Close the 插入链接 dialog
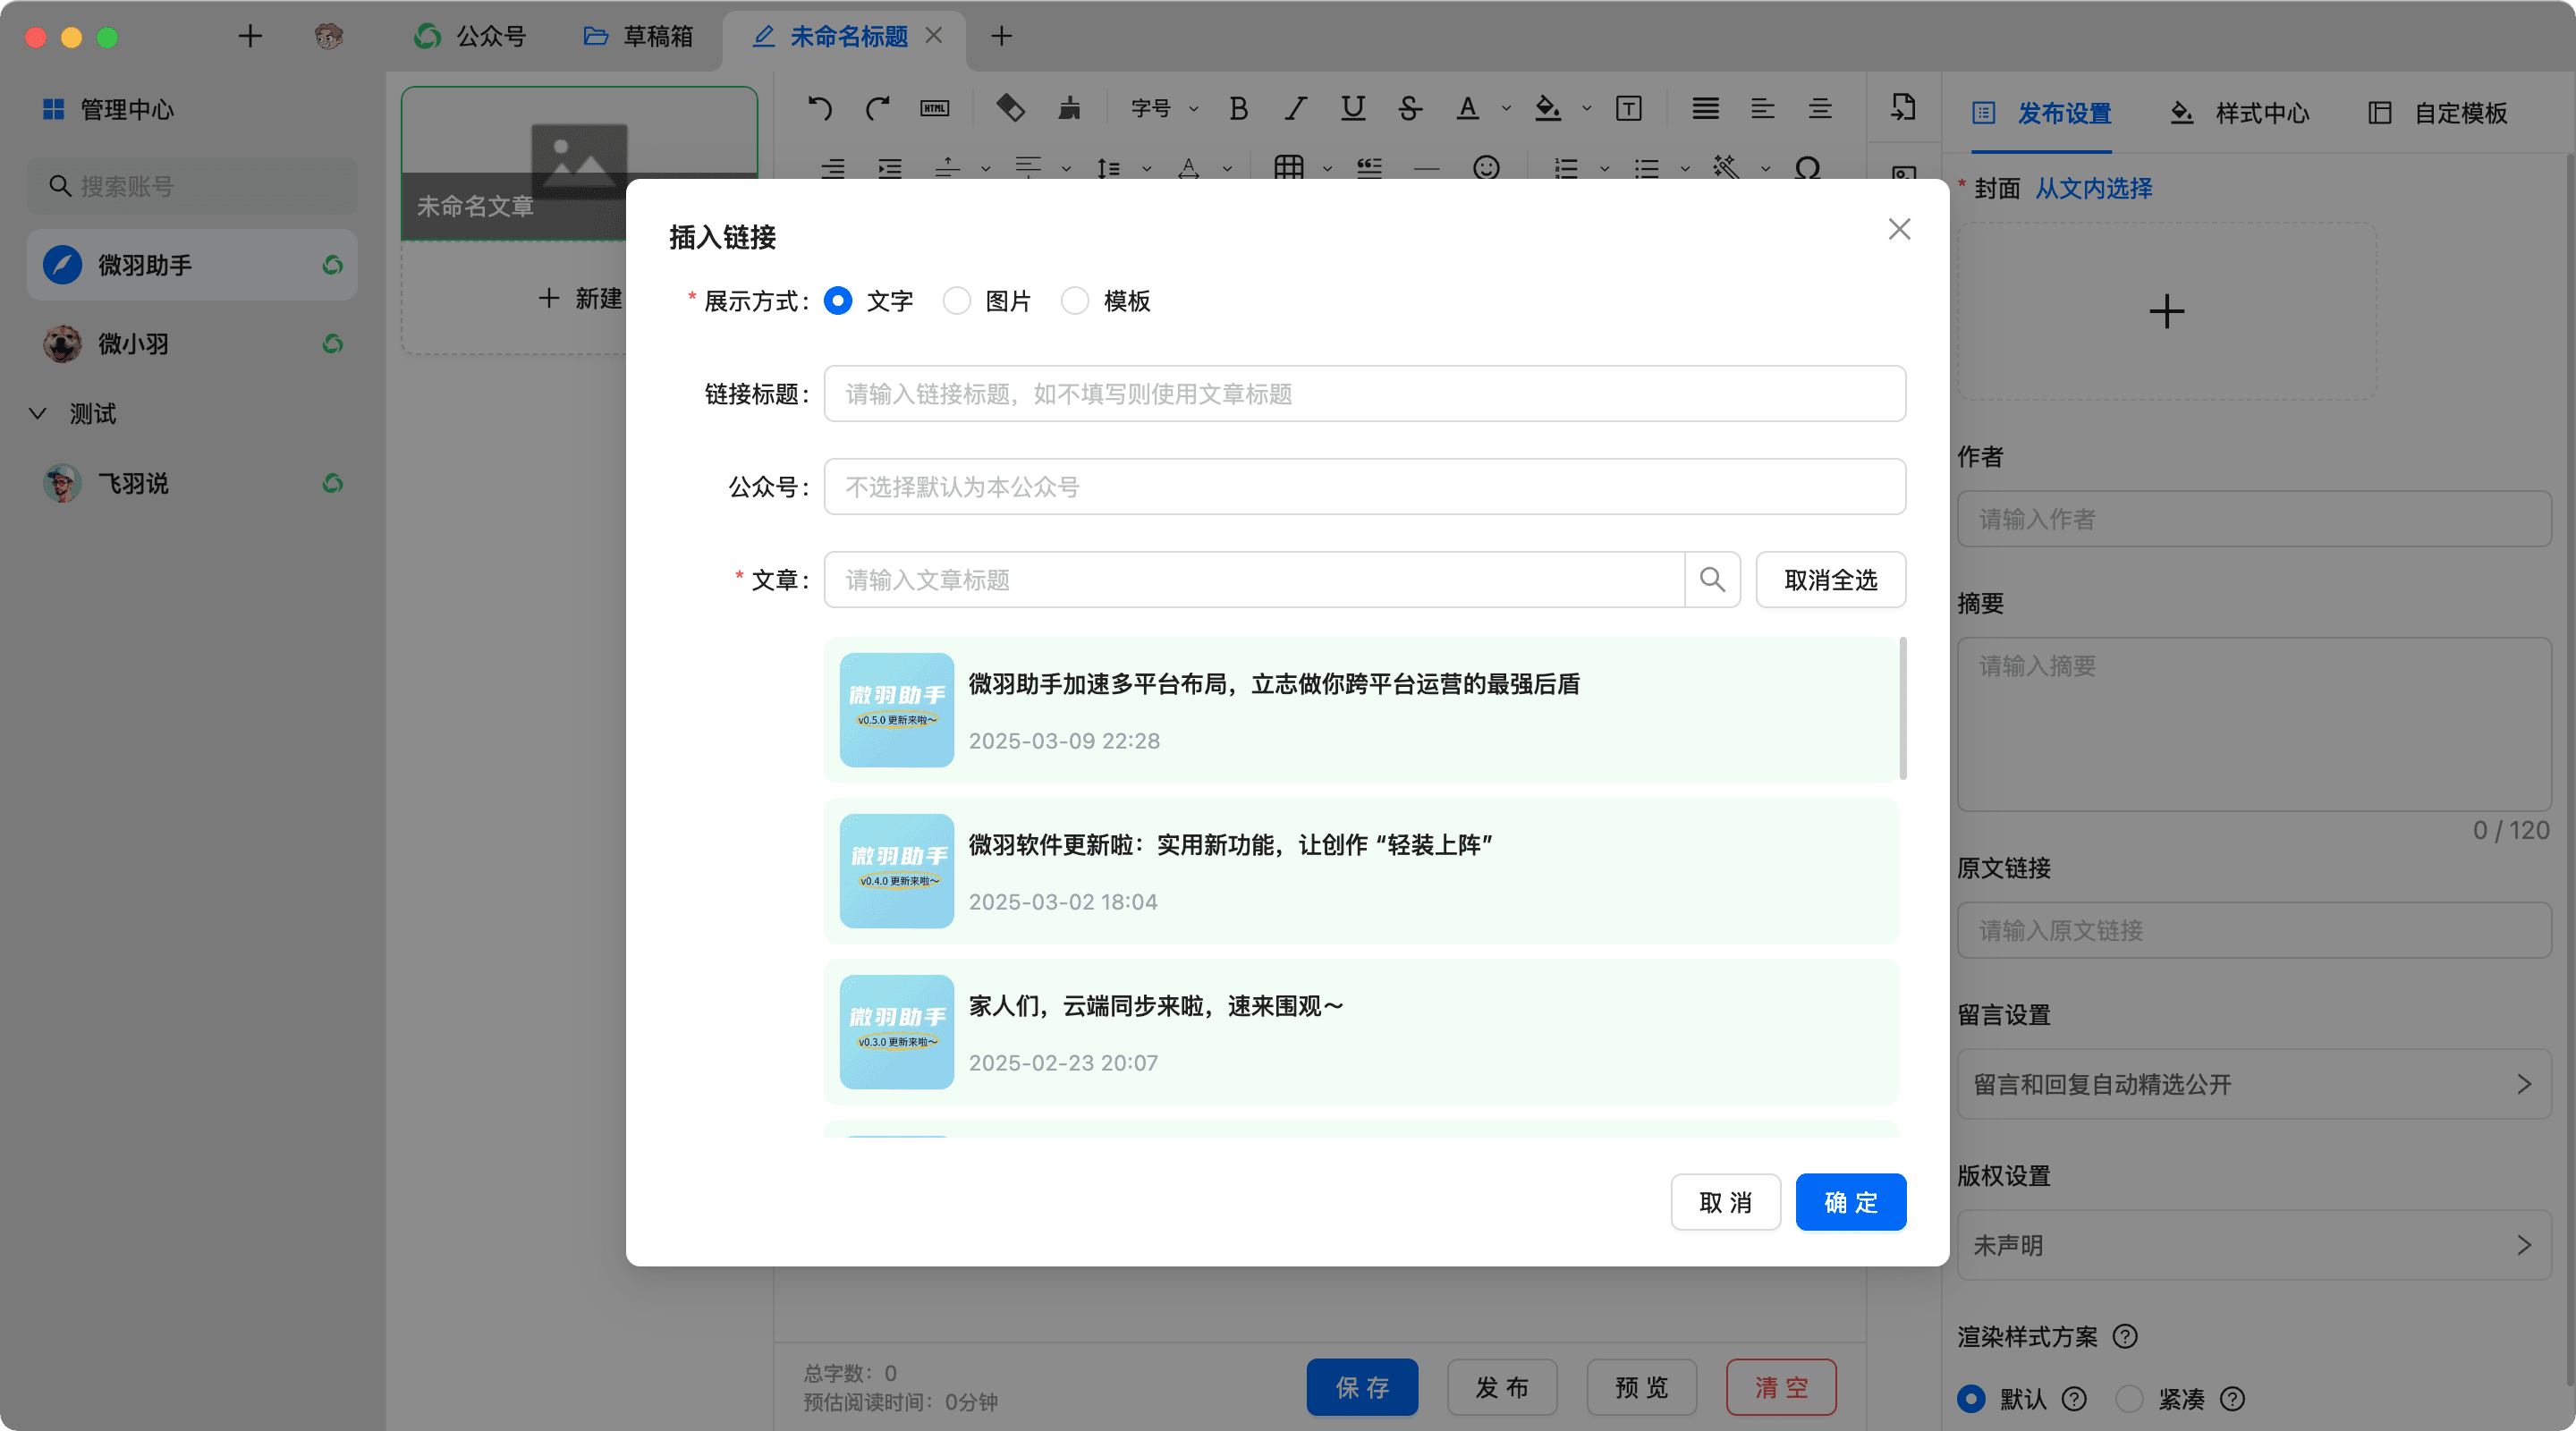Image resolution: width=2576 pixels, height=1431 pixels. coord(1899,229)
